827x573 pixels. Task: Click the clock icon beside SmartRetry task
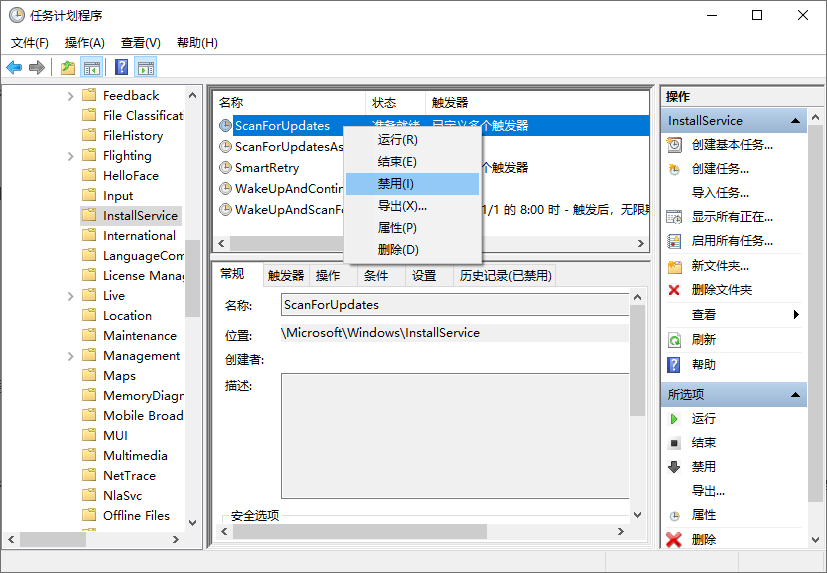tap(225, 168)
